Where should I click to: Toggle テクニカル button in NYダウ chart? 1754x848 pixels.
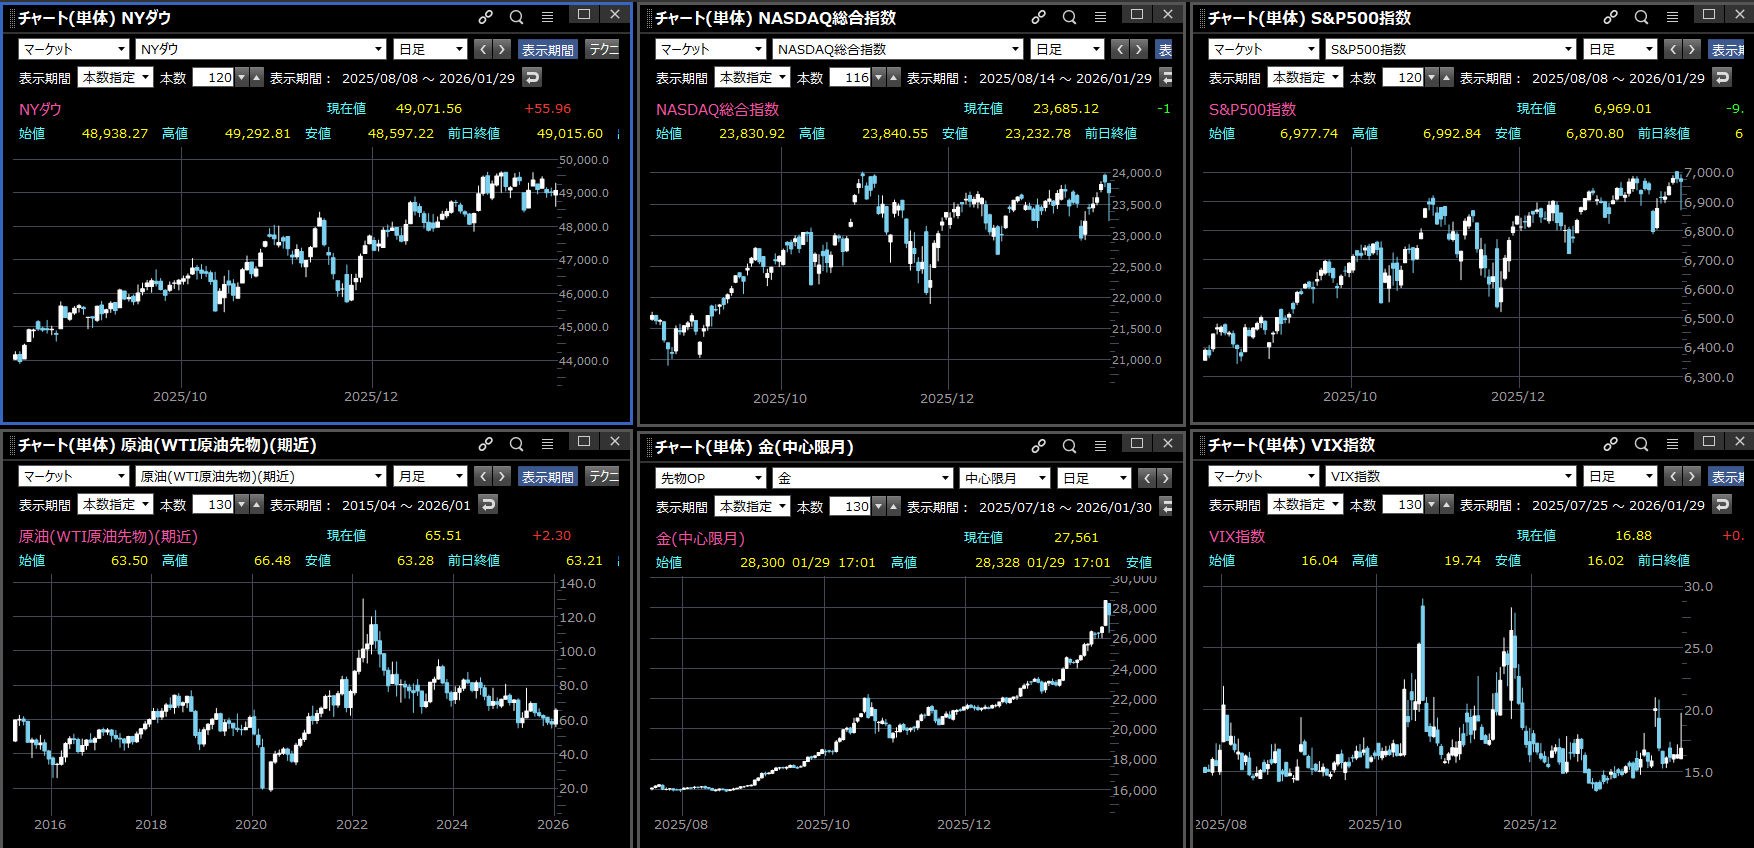point(602,49)
